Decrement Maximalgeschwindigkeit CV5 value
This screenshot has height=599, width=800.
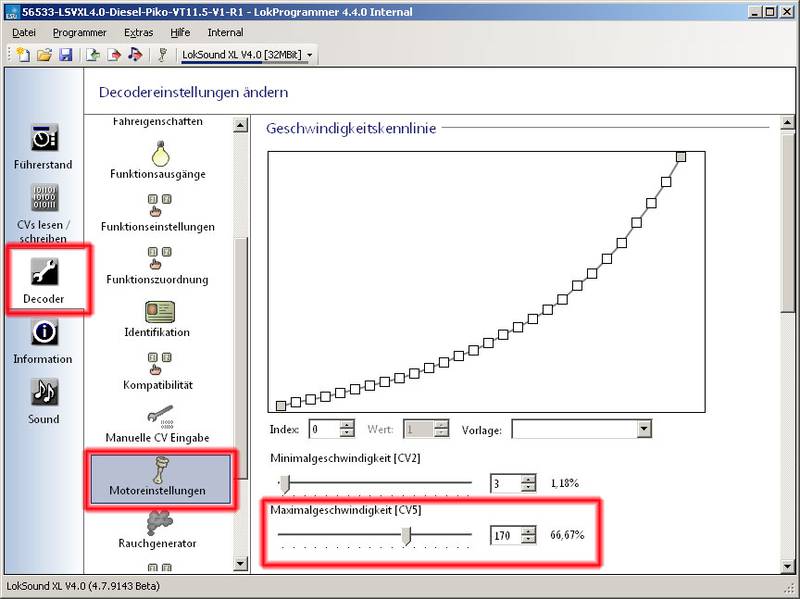click(529, 540)
